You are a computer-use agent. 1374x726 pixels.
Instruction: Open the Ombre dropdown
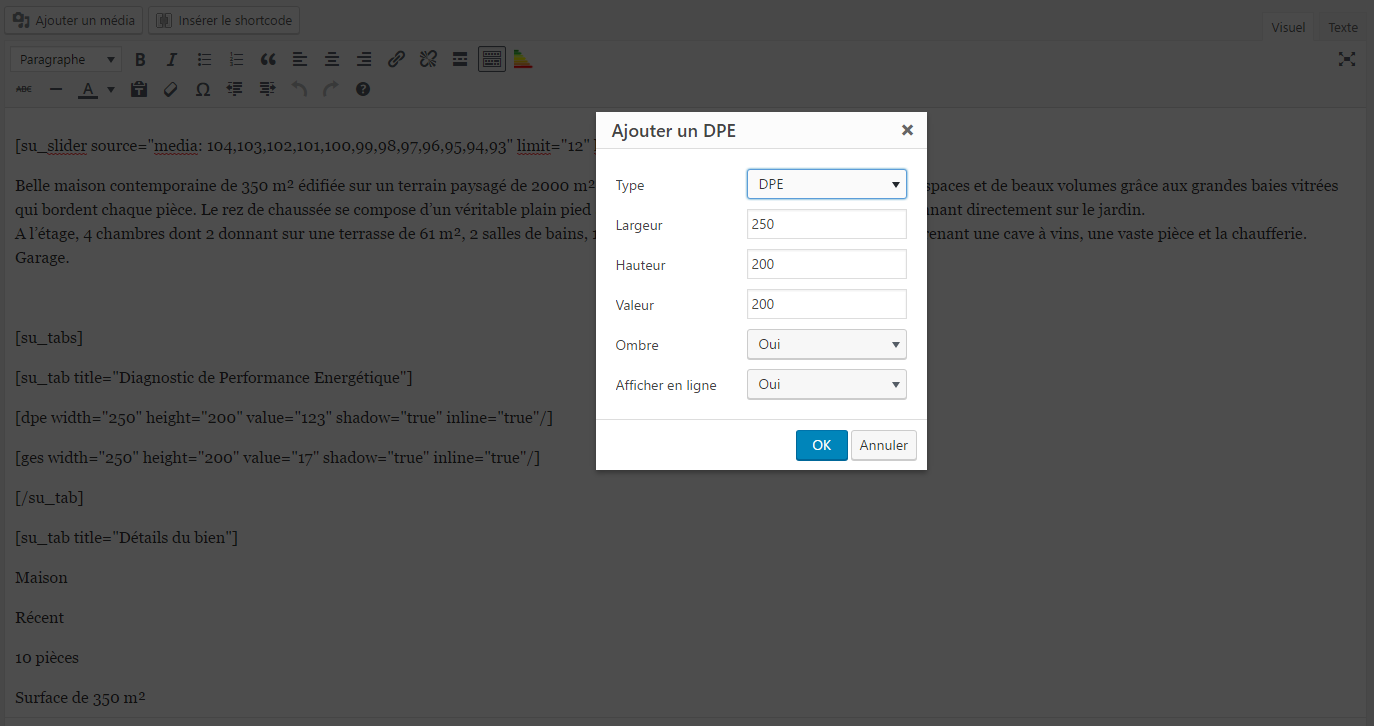(x=827, y=344)
